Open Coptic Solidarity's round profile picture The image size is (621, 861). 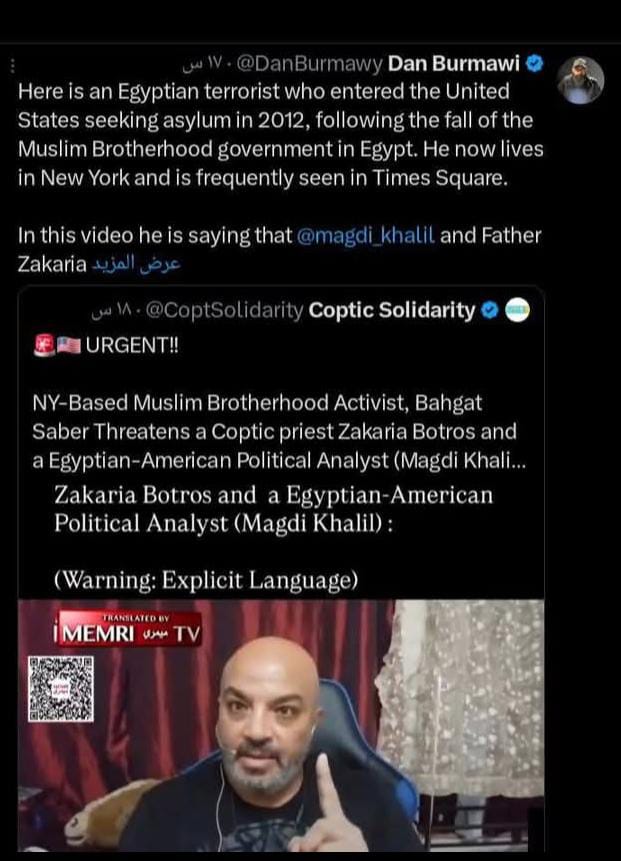click(x=517, y=310)
